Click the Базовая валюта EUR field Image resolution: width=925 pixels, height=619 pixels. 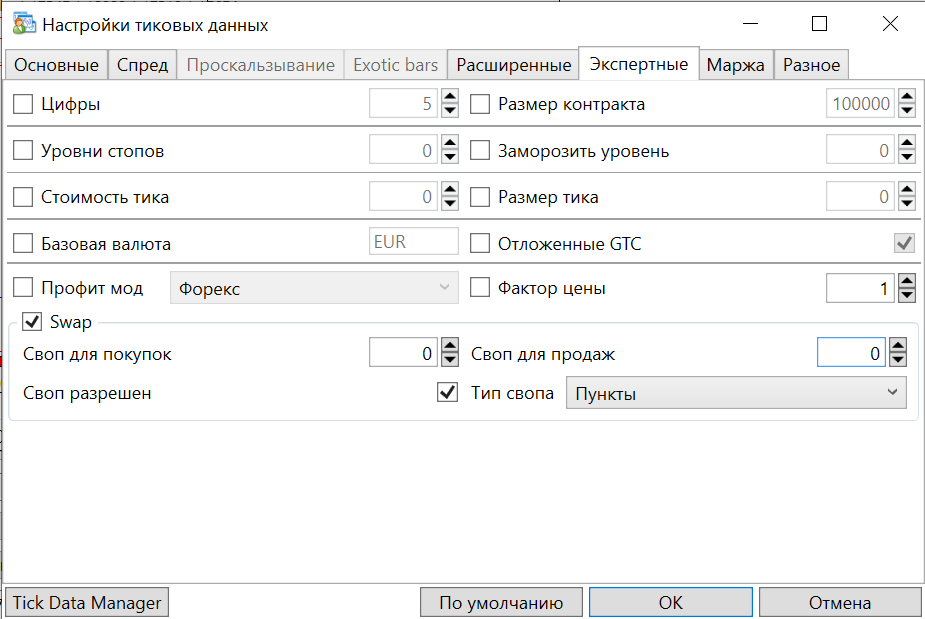pos(414,241)
